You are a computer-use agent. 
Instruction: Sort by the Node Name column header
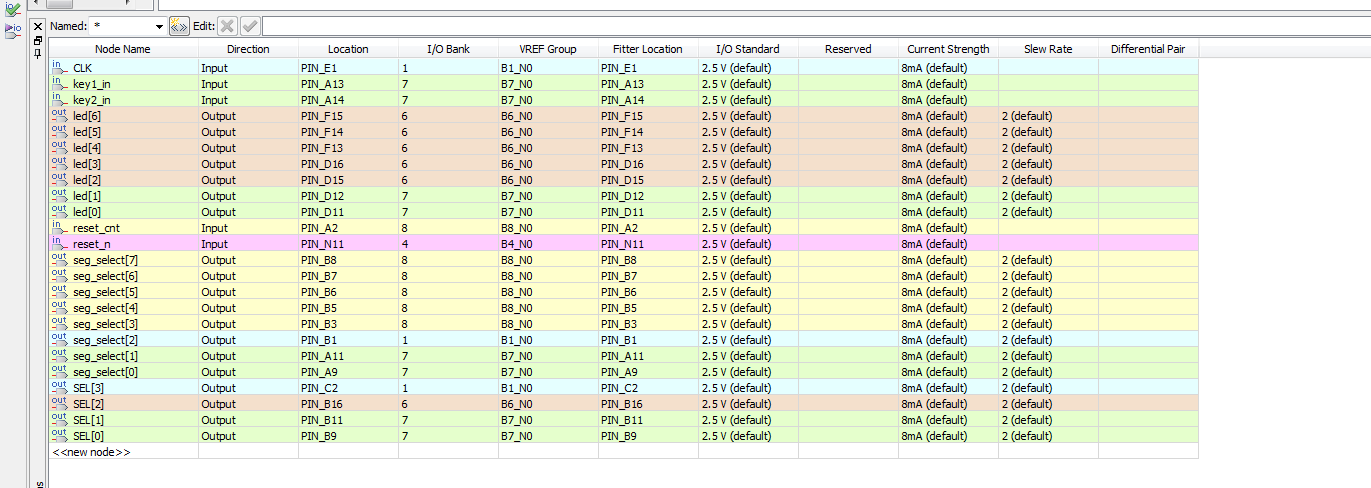123,49
